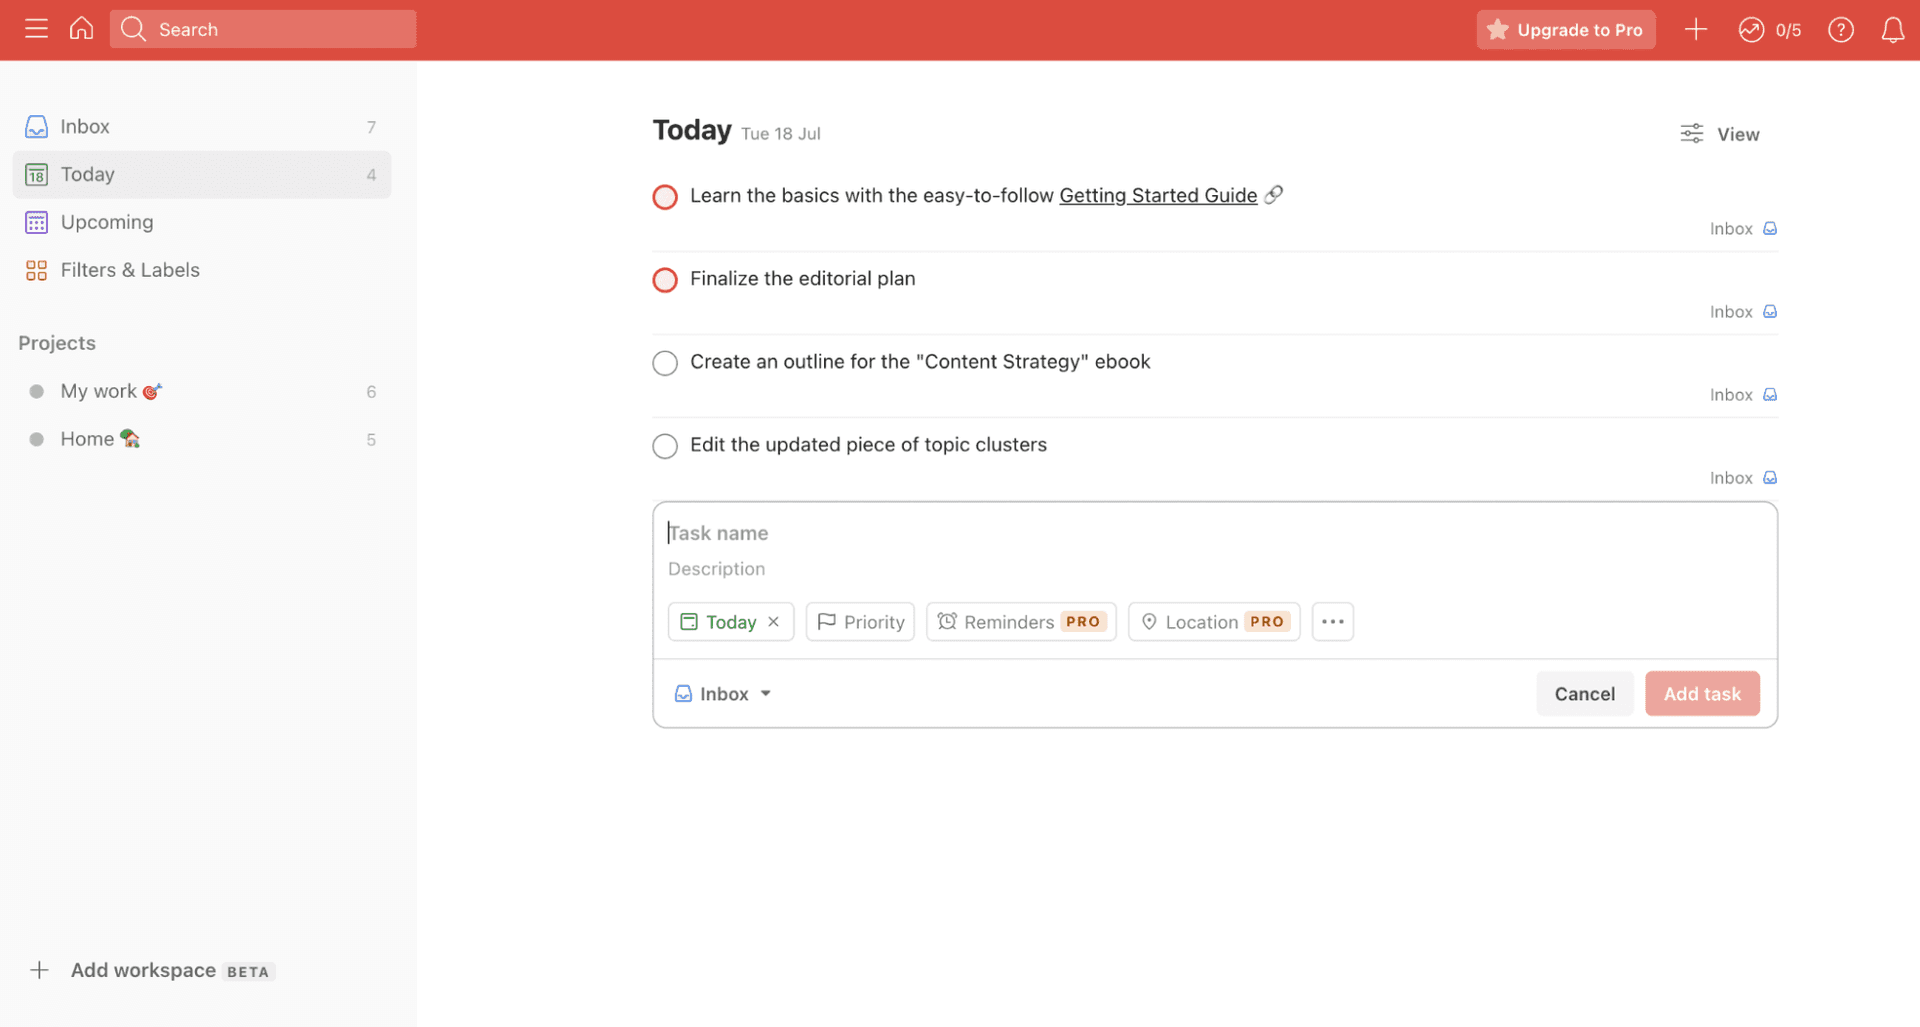Open the Today due date picker
The height and width of the screenshot is (1027, 1920).
click(719, 622)
